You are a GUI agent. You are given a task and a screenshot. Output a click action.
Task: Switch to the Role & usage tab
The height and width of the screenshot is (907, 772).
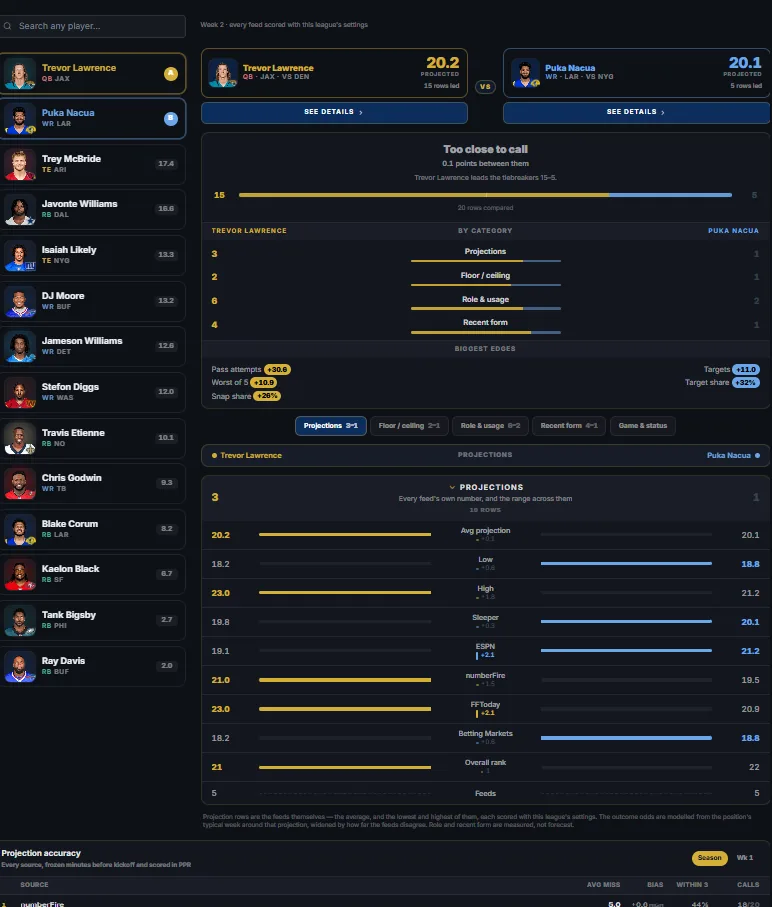coord(490,426)
